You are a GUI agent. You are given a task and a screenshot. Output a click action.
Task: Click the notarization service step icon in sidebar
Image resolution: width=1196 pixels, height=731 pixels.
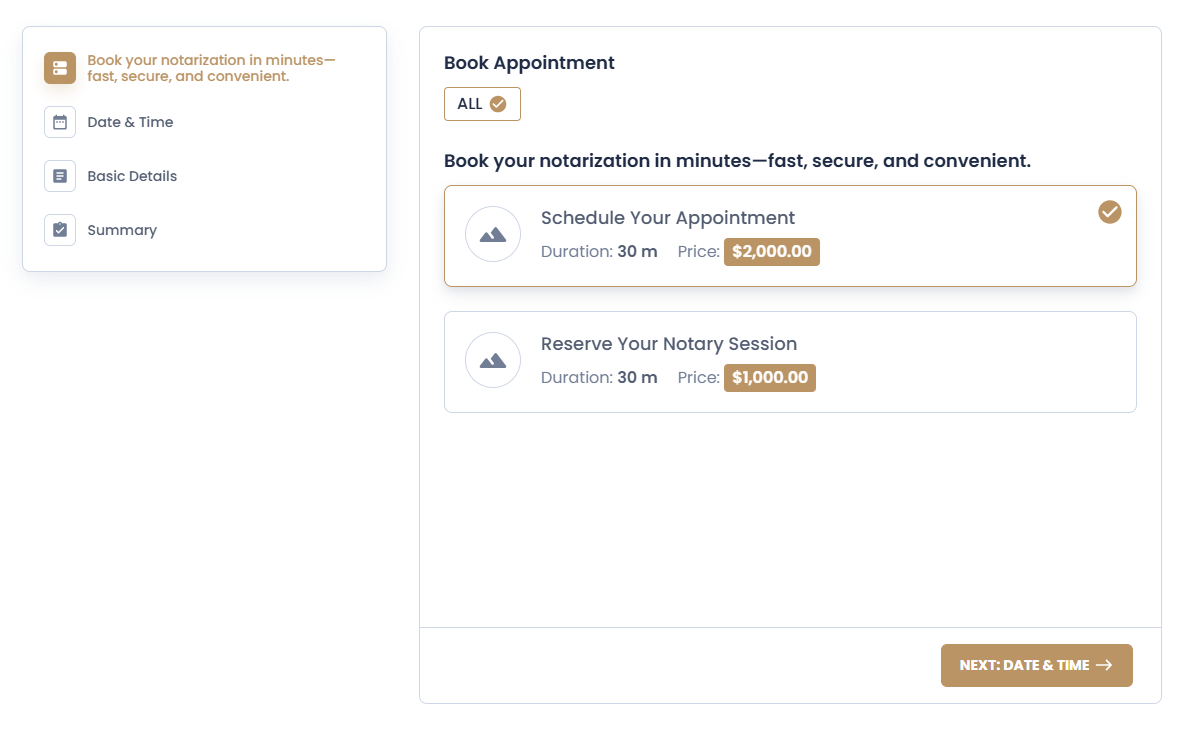point(60,68)
